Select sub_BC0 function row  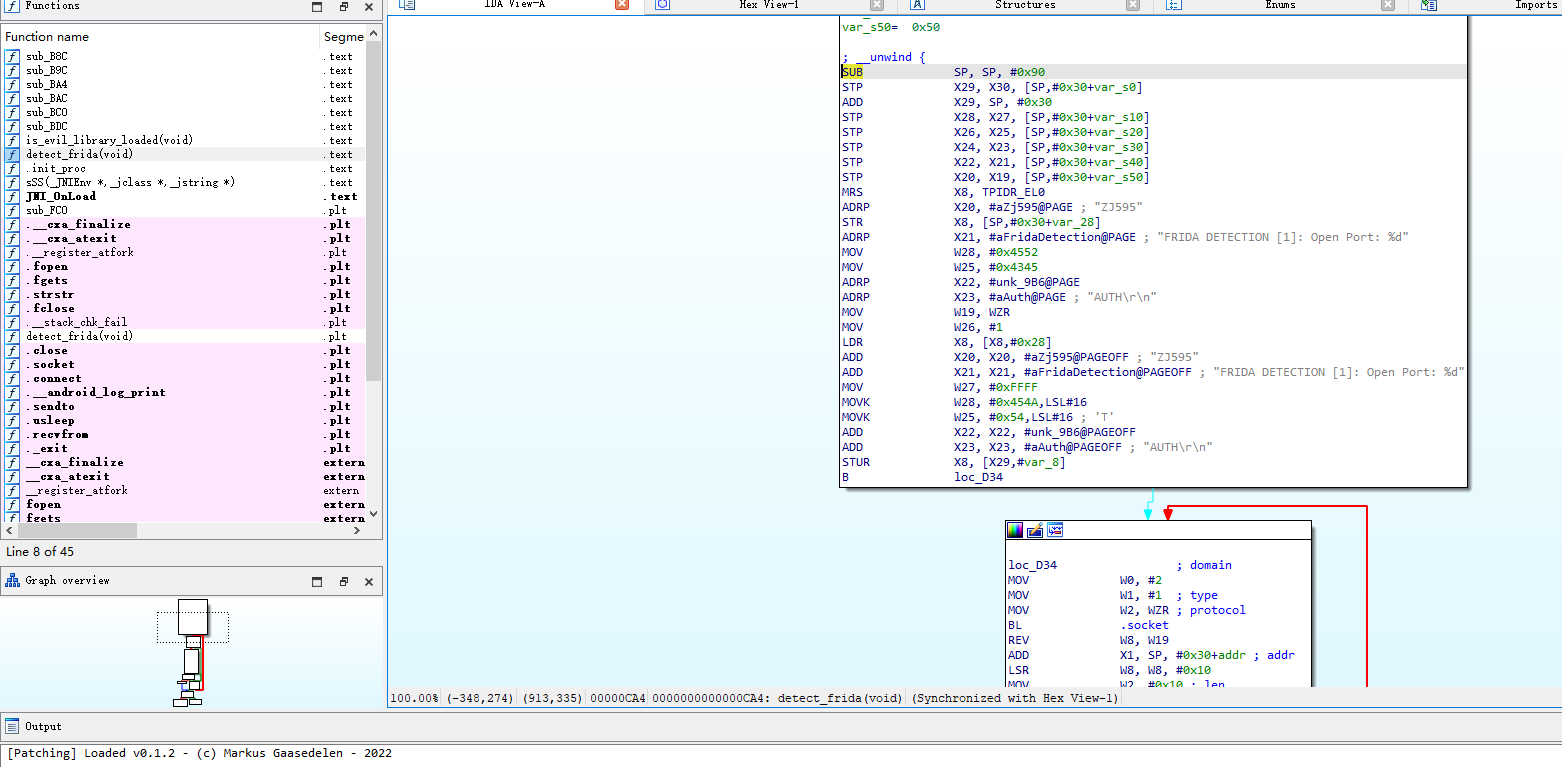click(184, 112)
